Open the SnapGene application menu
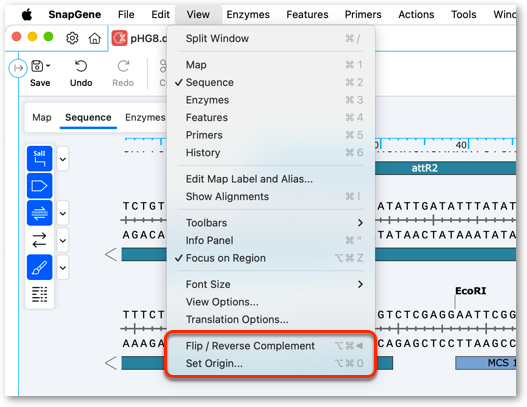The height and width of the screenshot is (407, 527). click(x=75, y=14)
